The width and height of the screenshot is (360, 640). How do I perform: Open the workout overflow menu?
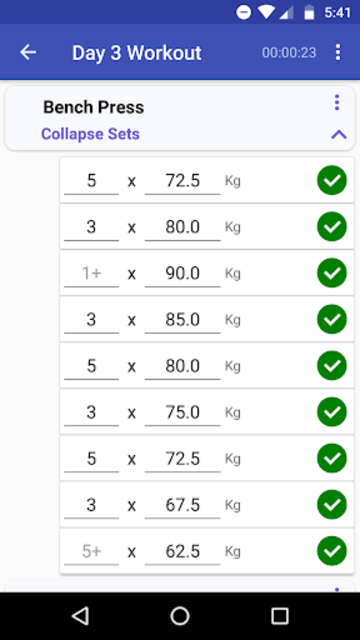(338, 53)
